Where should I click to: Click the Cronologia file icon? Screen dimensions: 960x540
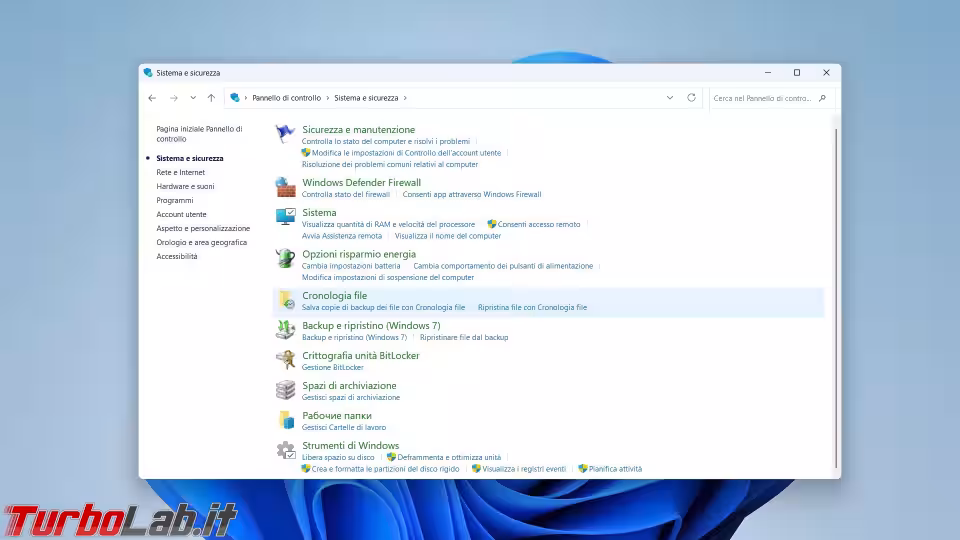[286, 300]
